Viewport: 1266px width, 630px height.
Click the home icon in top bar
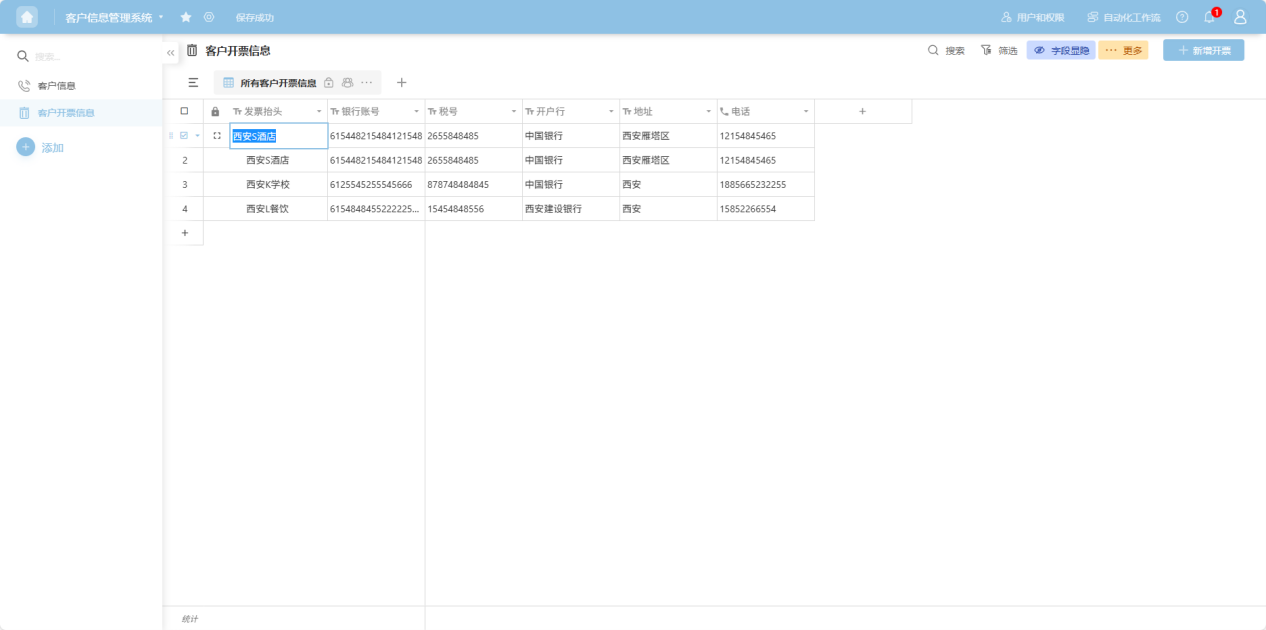[27, 17]
